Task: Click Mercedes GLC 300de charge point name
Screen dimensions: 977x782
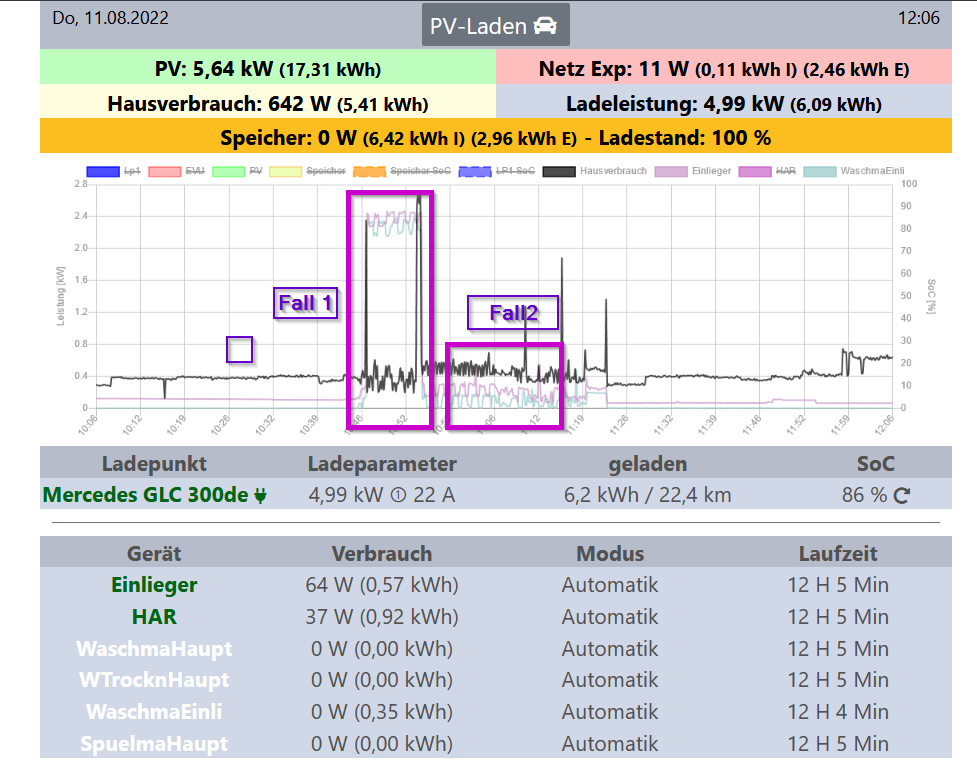Action: click(x=145, y=495)
